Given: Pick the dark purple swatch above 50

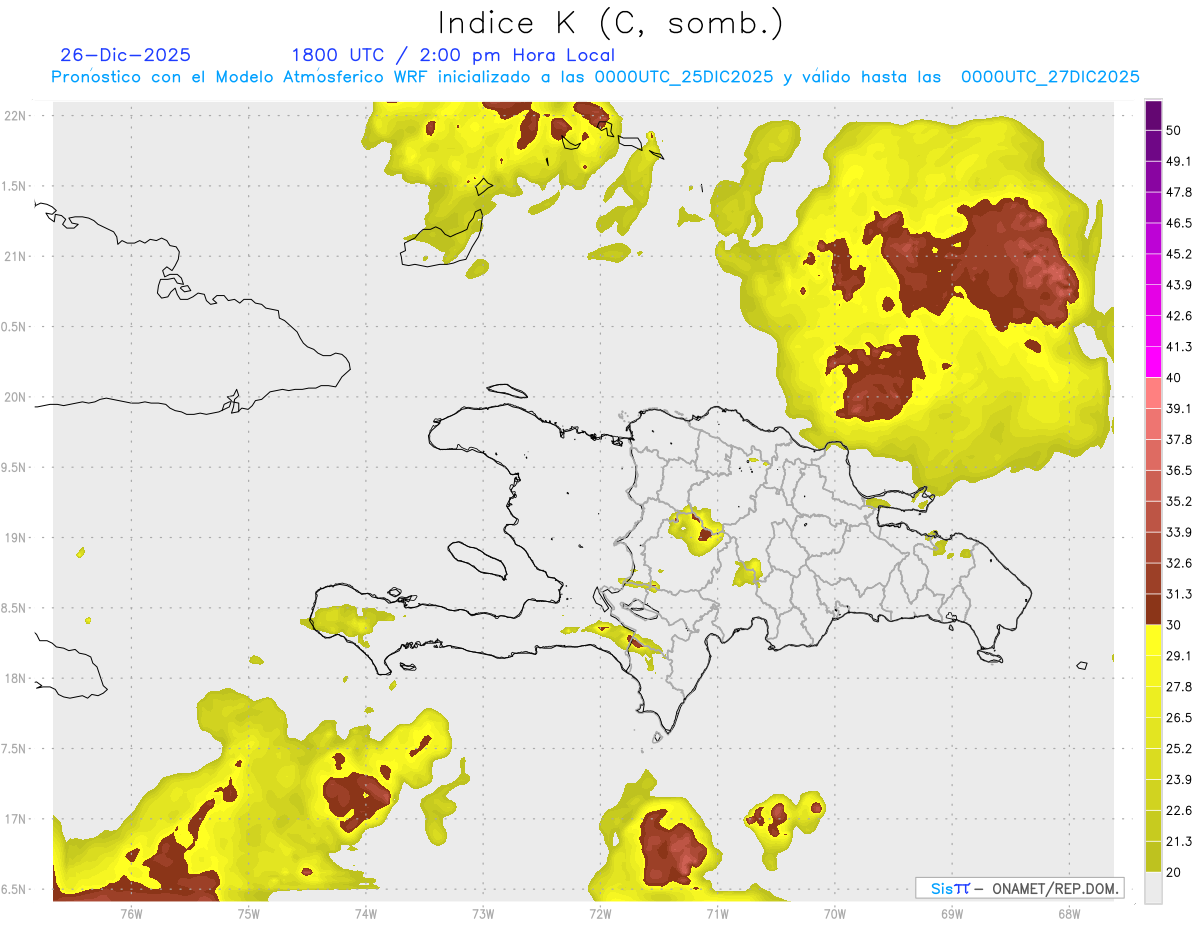Looking at the screenshot, I should pyautogui.click(x=1153, y=115).
